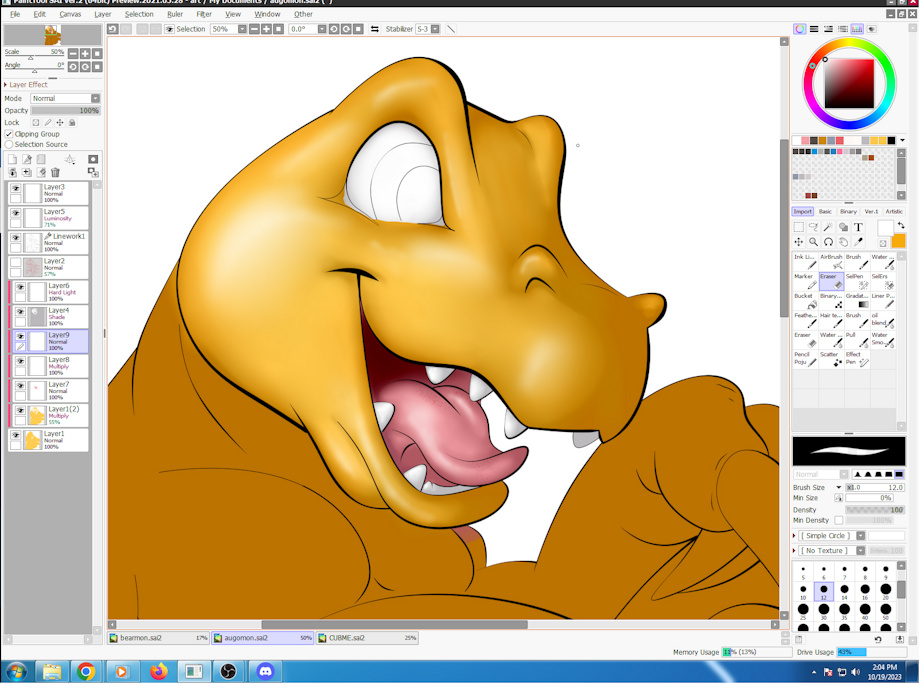Toggle visibility of Layer6

click(x=21, y=287)
